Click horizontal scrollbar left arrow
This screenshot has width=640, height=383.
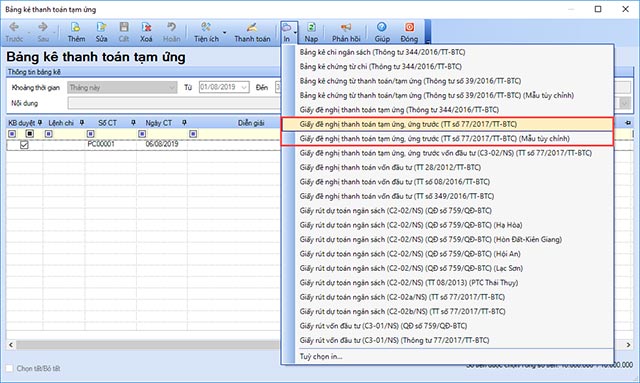tap(11, 345)
